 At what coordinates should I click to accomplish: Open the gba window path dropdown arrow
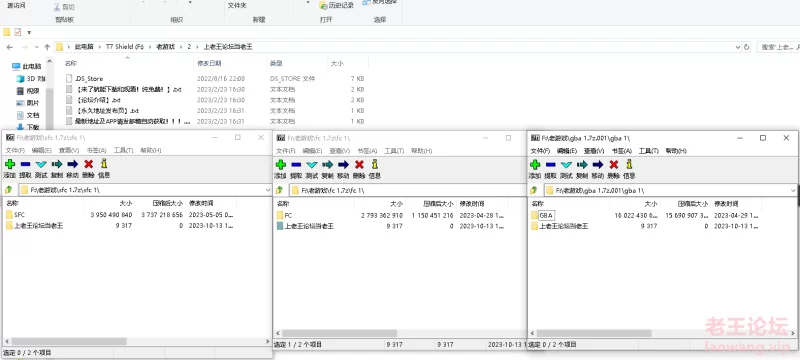793,190
